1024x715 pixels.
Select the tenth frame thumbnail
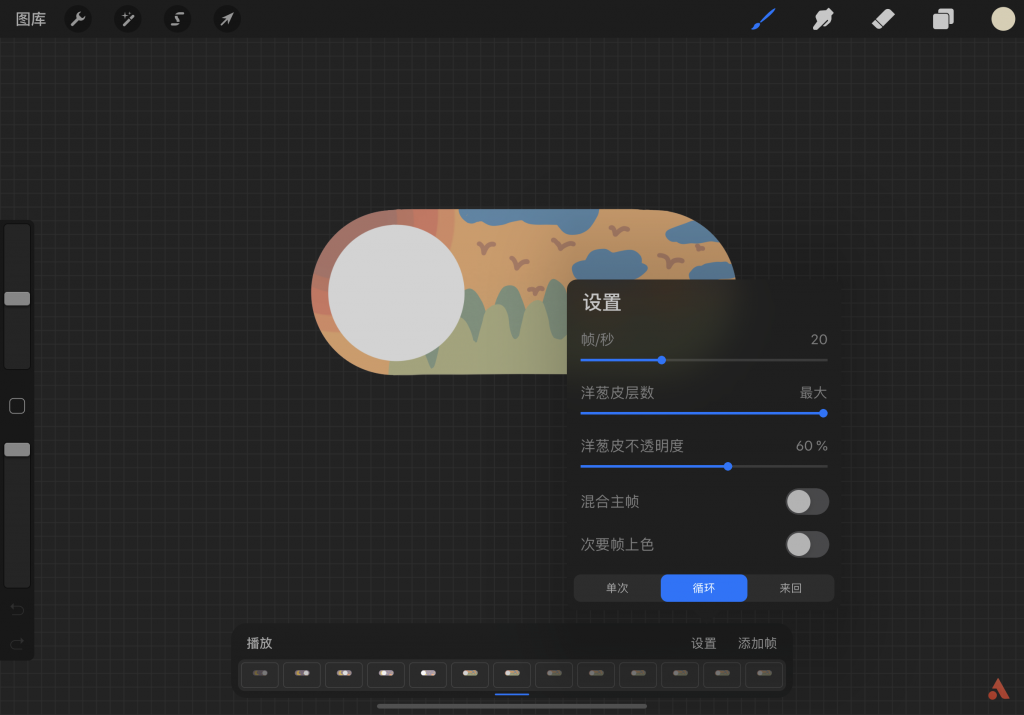point(638,675)
